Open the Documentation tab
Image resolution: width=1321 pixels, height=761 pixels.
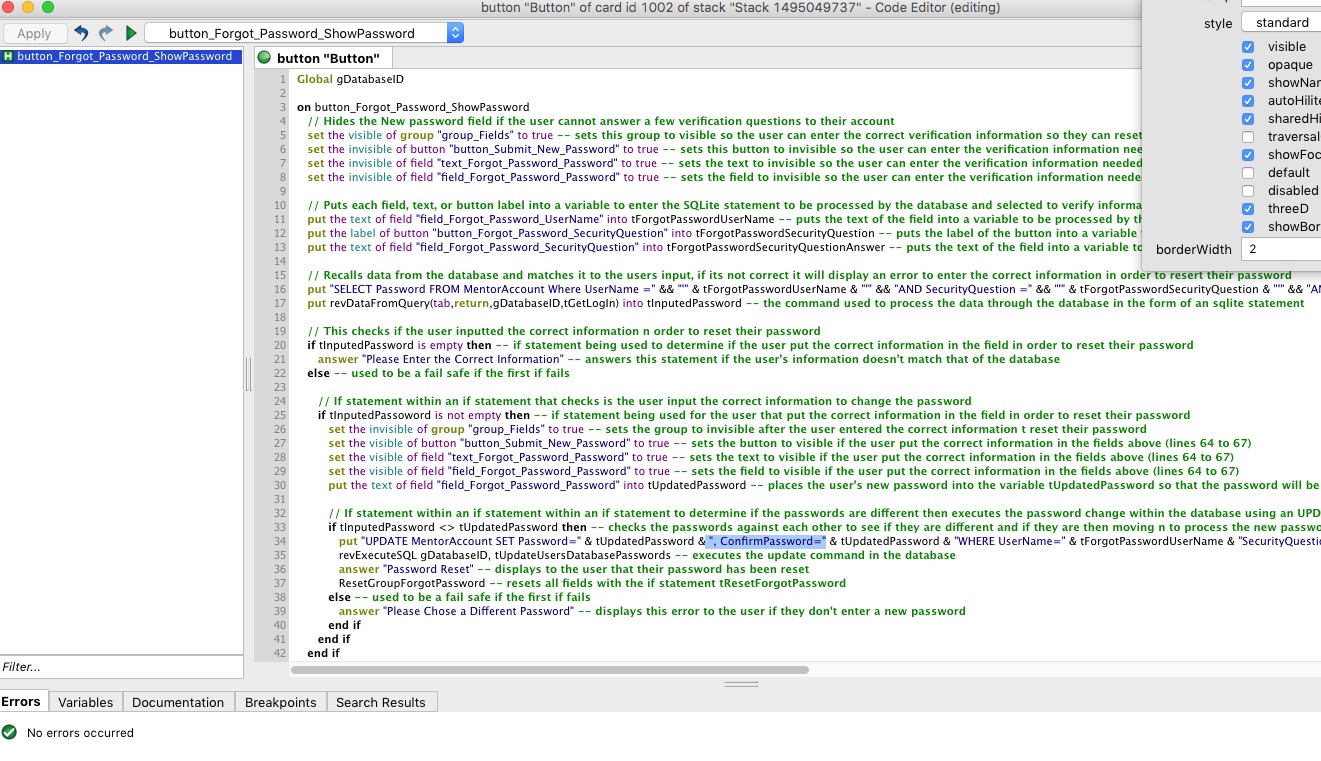tap(178, 702)
